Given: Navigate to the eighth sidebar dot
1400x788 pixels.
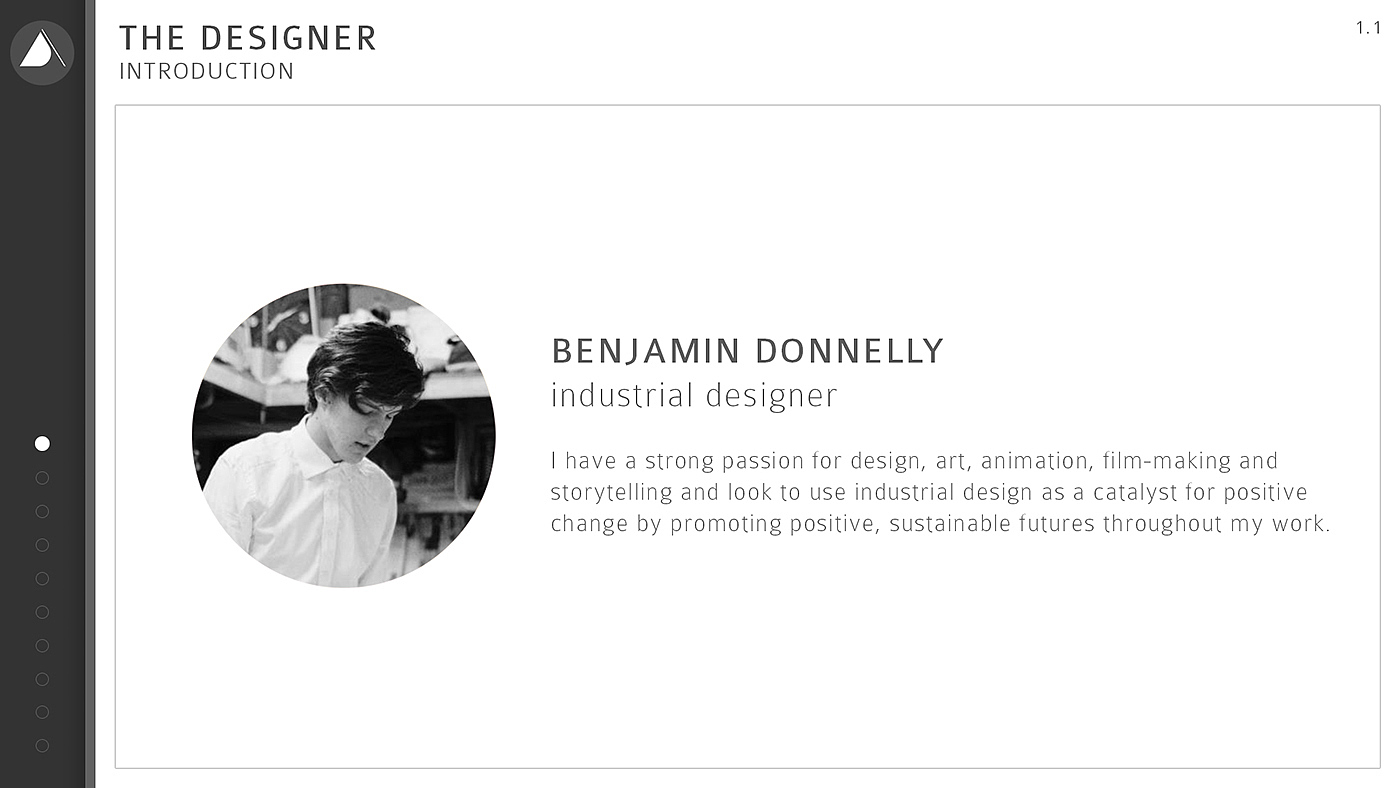Looking at the screenshot, I should (x=42, y=679).
